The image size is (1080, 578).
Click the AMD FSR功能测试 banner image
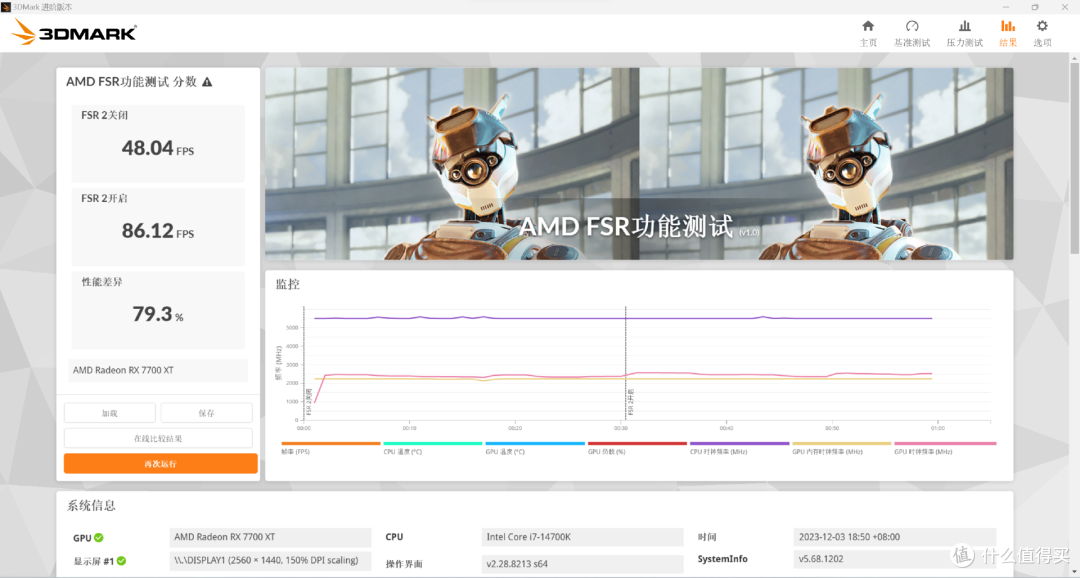(639, 163)
